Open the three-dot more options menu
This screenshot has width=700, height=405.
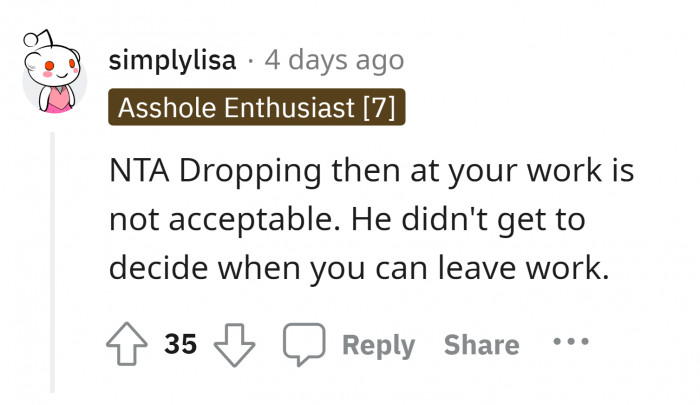click(570, 344)
